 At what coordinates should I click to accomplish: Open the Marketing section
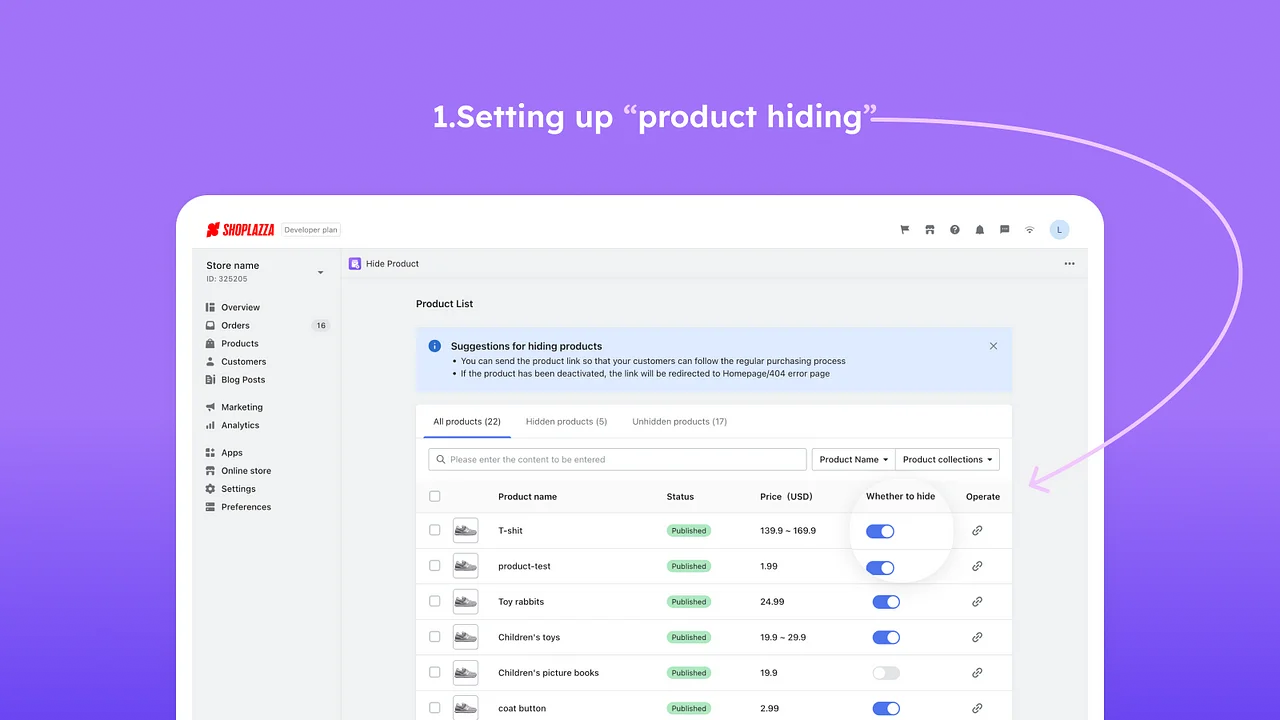[x=240, y=407]
